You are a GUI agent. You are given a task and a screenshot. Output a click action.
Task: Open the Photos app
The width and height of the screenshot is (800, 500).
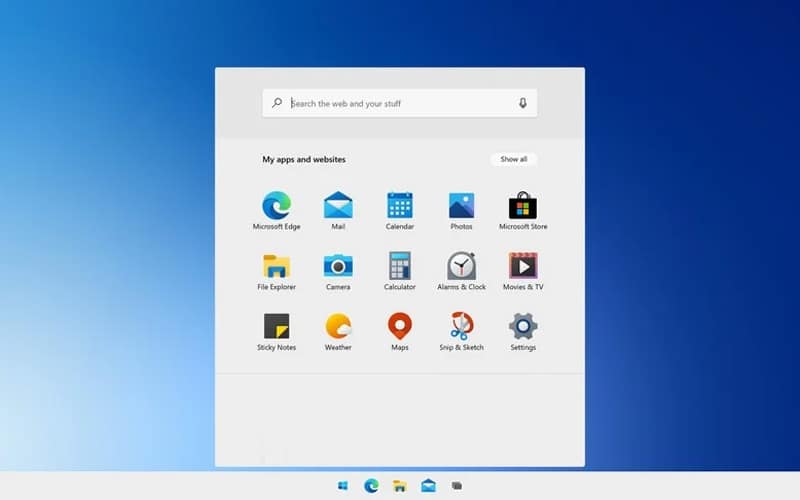tap(461, 206)
